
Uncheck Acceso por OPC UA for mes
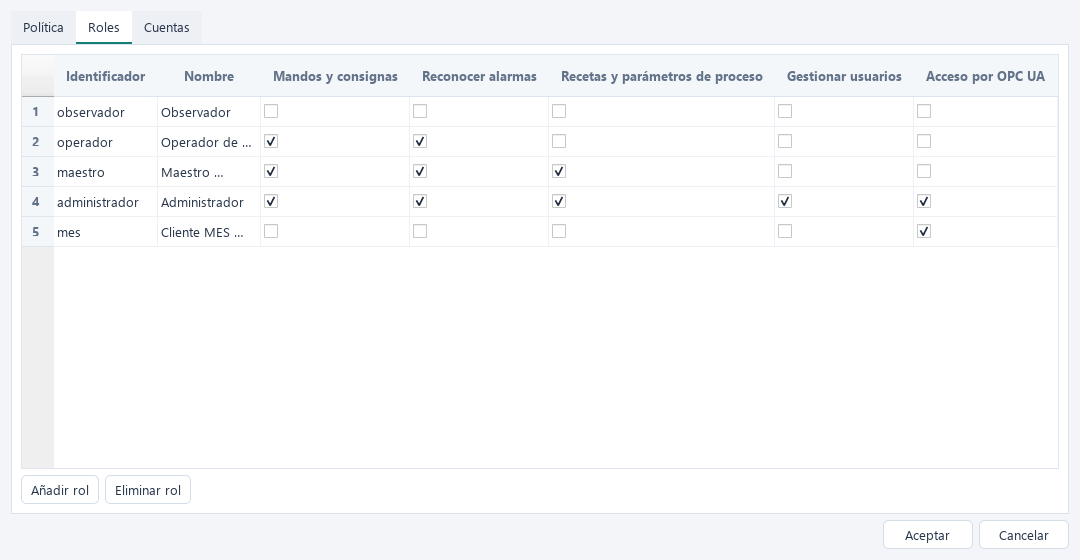[x=924, y=231]
